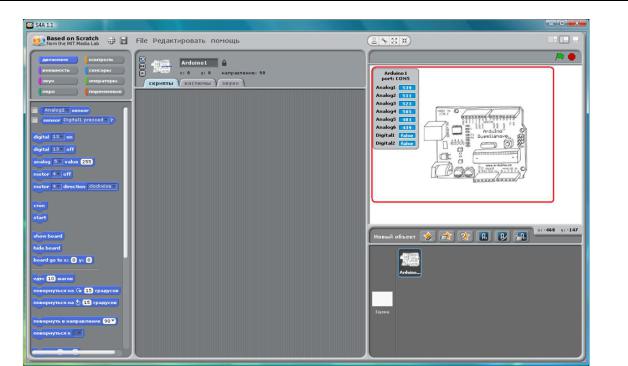Enter presentation mode icon

[576, 39]
